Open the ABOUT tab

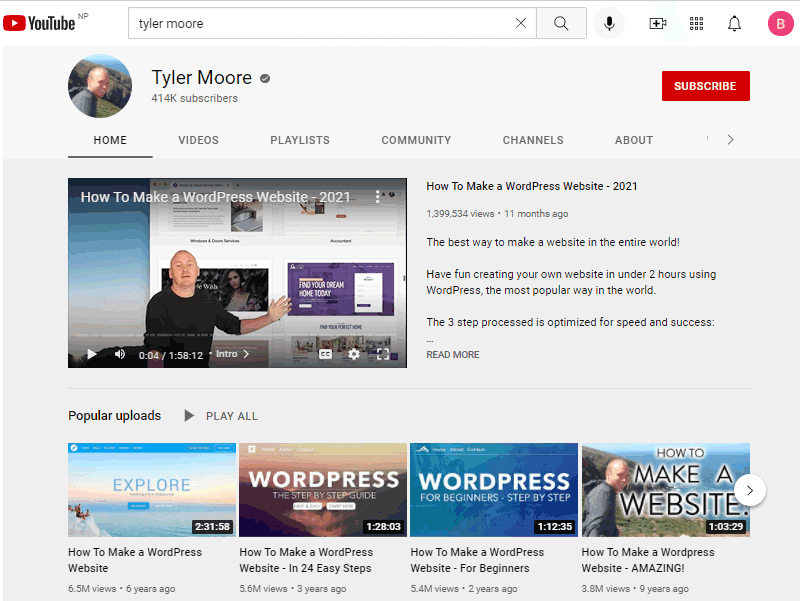click(x=634, y=140)
